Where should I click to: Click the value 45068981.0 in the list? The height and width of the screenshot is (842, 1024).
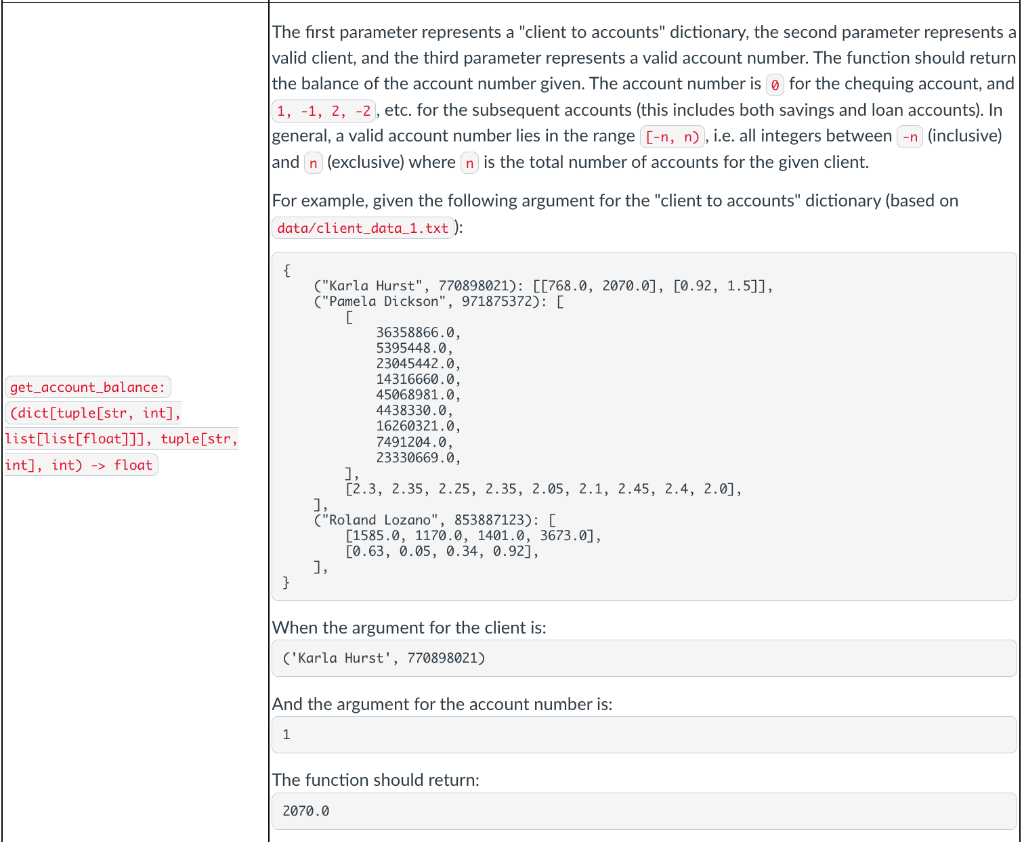(418, 395)
